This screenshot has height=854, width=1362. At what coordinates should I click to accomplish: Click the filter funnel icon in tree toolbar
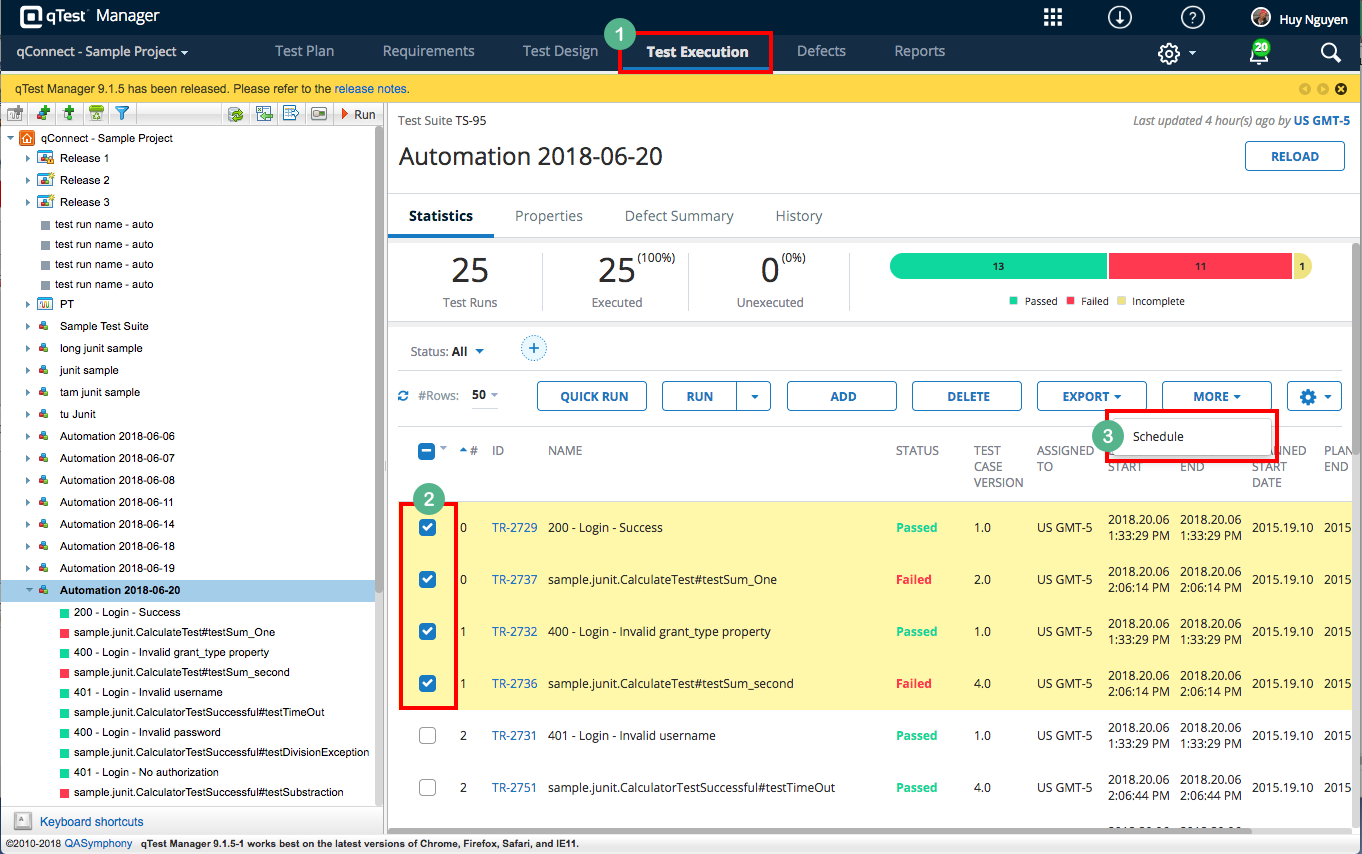point(122,114)
